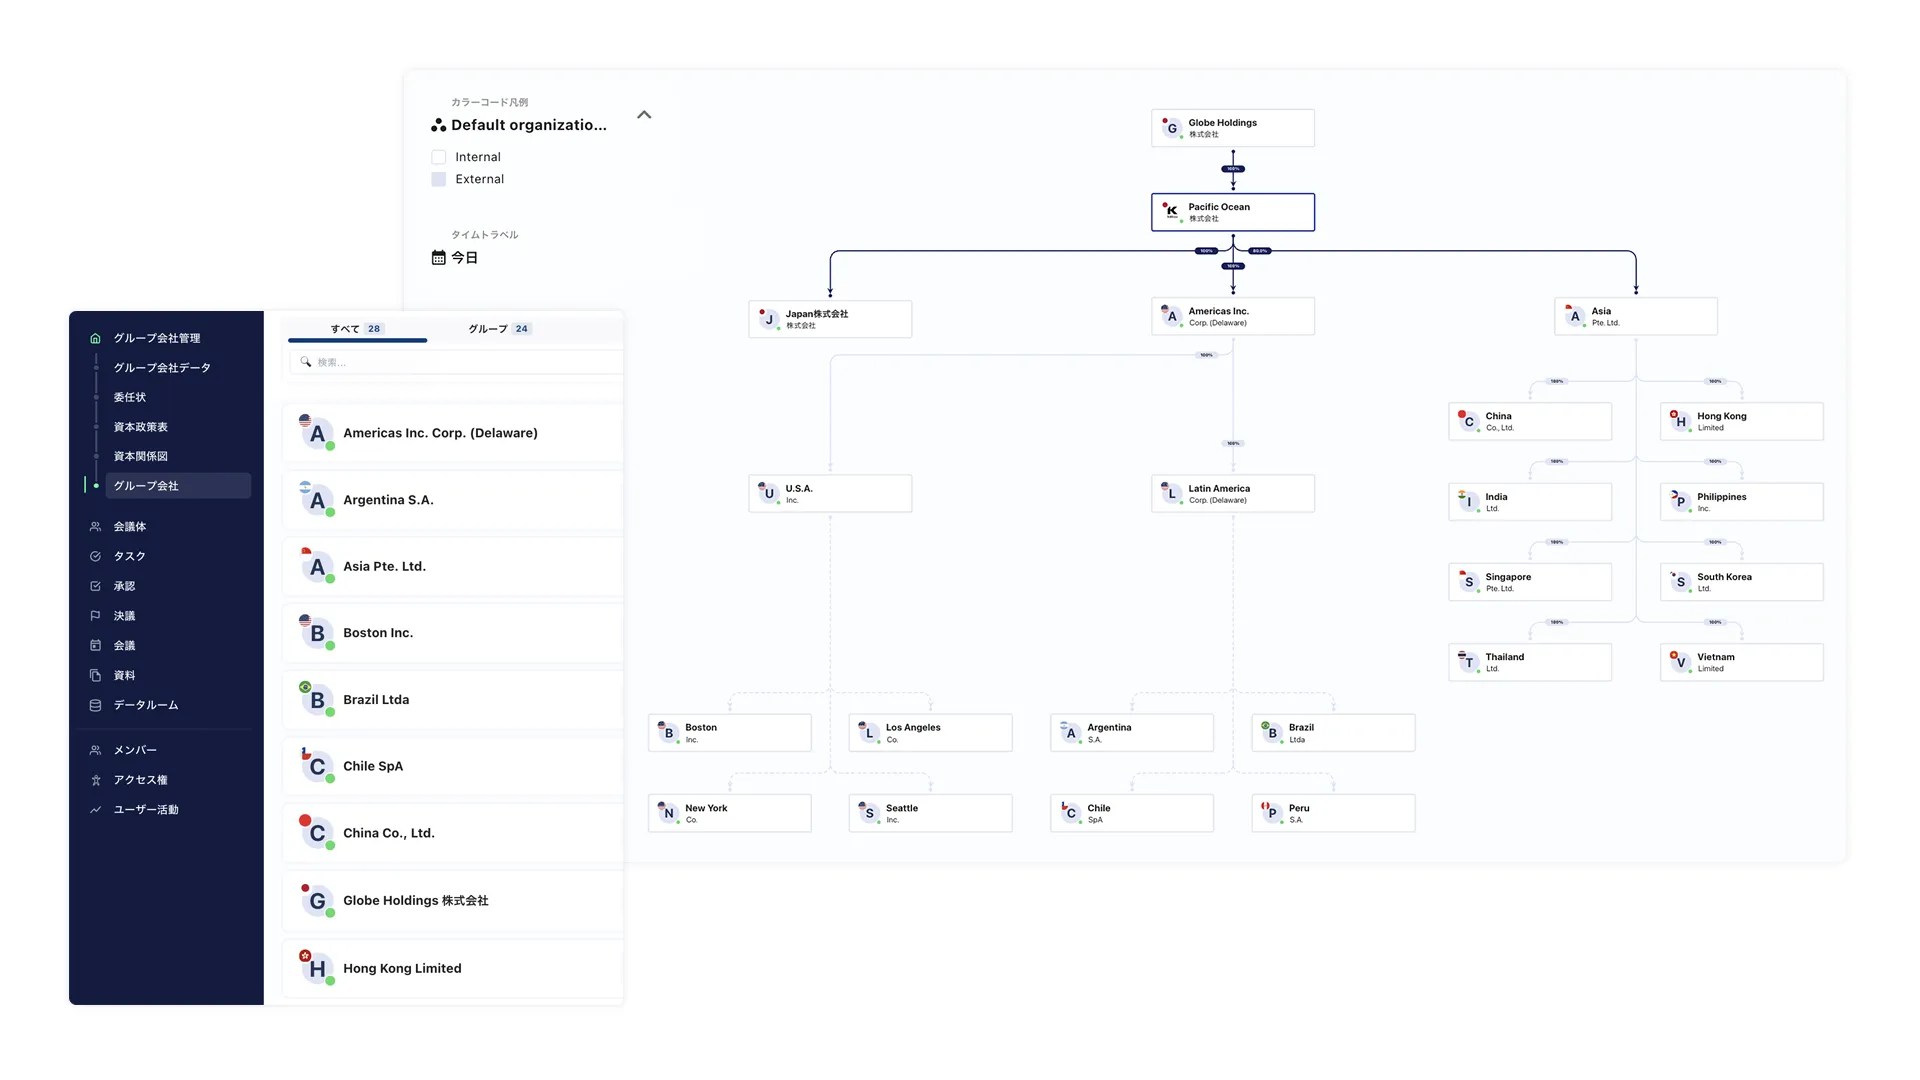Click the calendar icon next to 今日
1920x1080 pixels.
pyautogui.click(x=438, y=258)
